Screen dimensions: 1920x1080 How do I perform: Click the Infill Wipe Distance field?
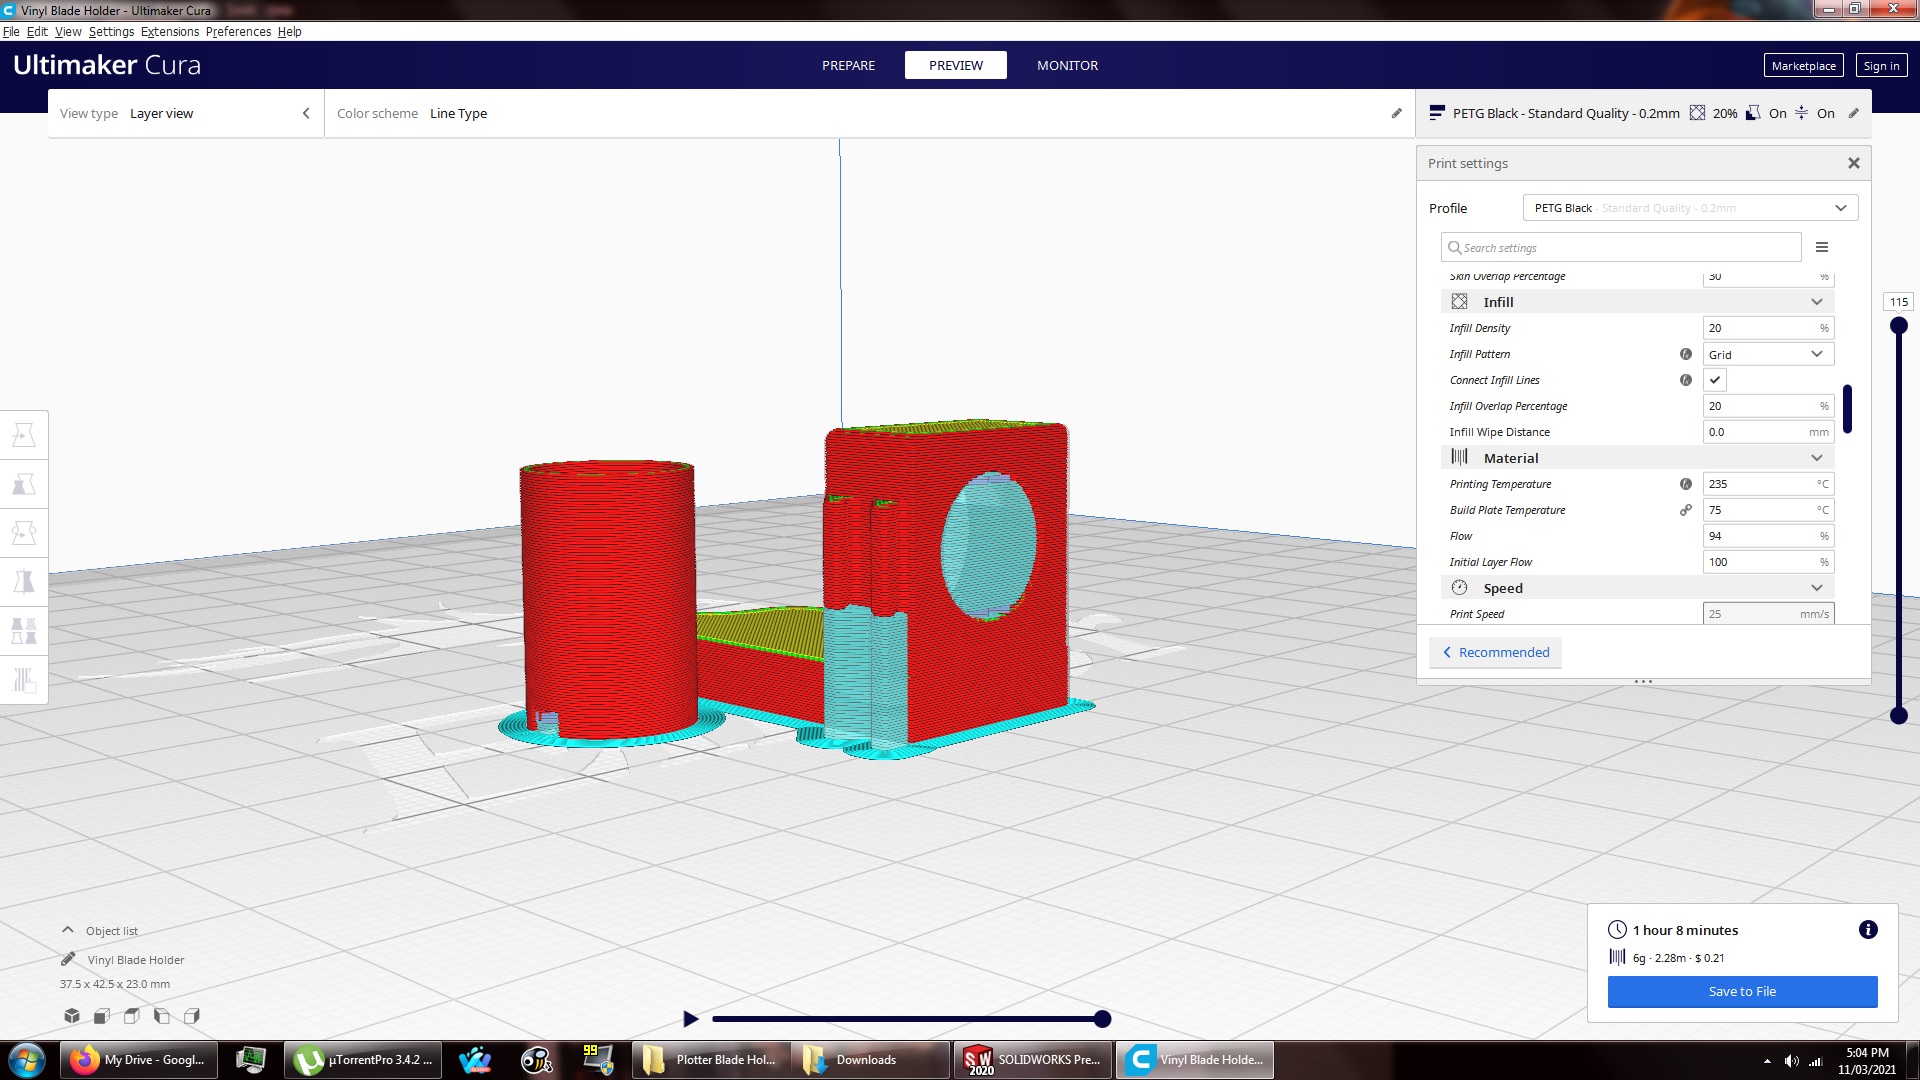(1768, 432)
